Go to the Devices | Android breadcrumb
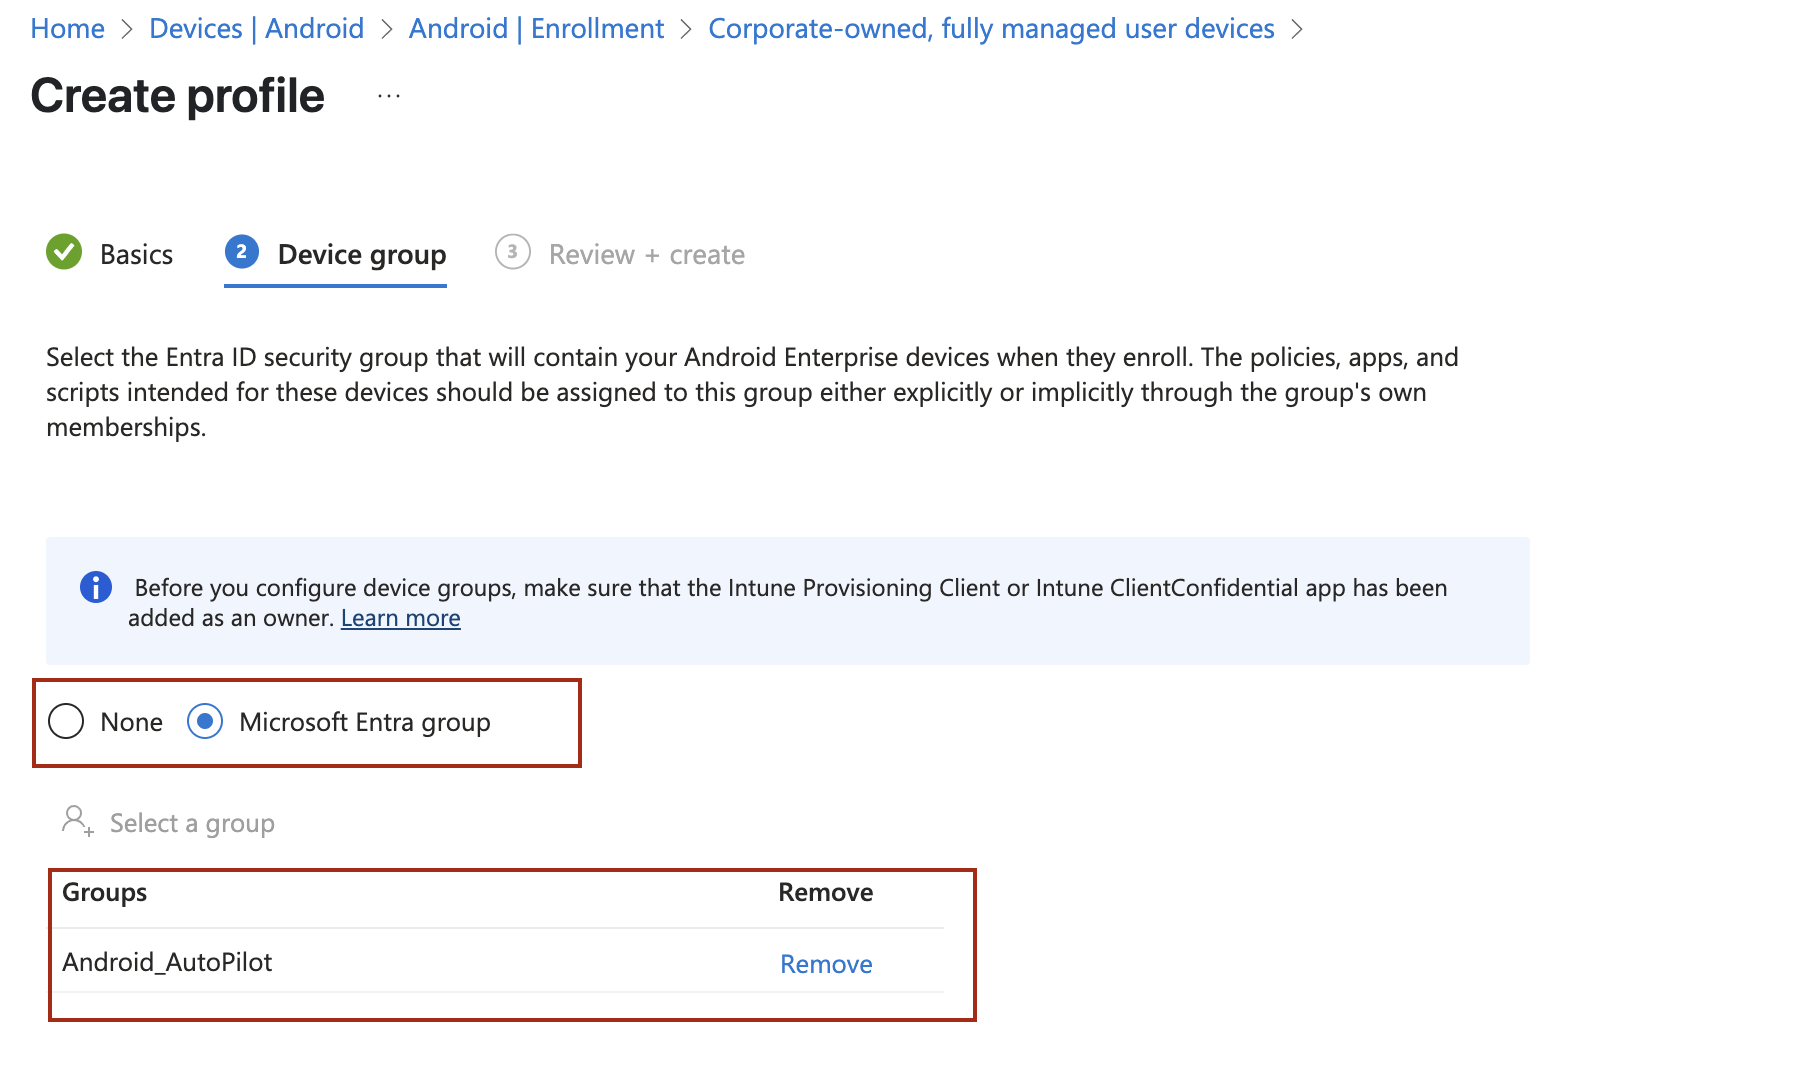The height and width of the screenshot is (1086, 1820). (256, 29)
